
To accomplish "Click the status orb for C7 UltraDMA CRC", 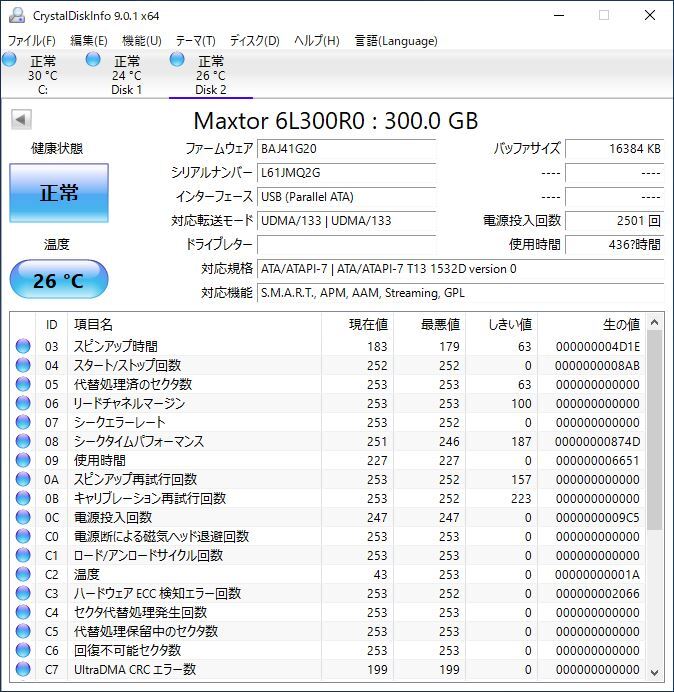I will click(23, 669).
